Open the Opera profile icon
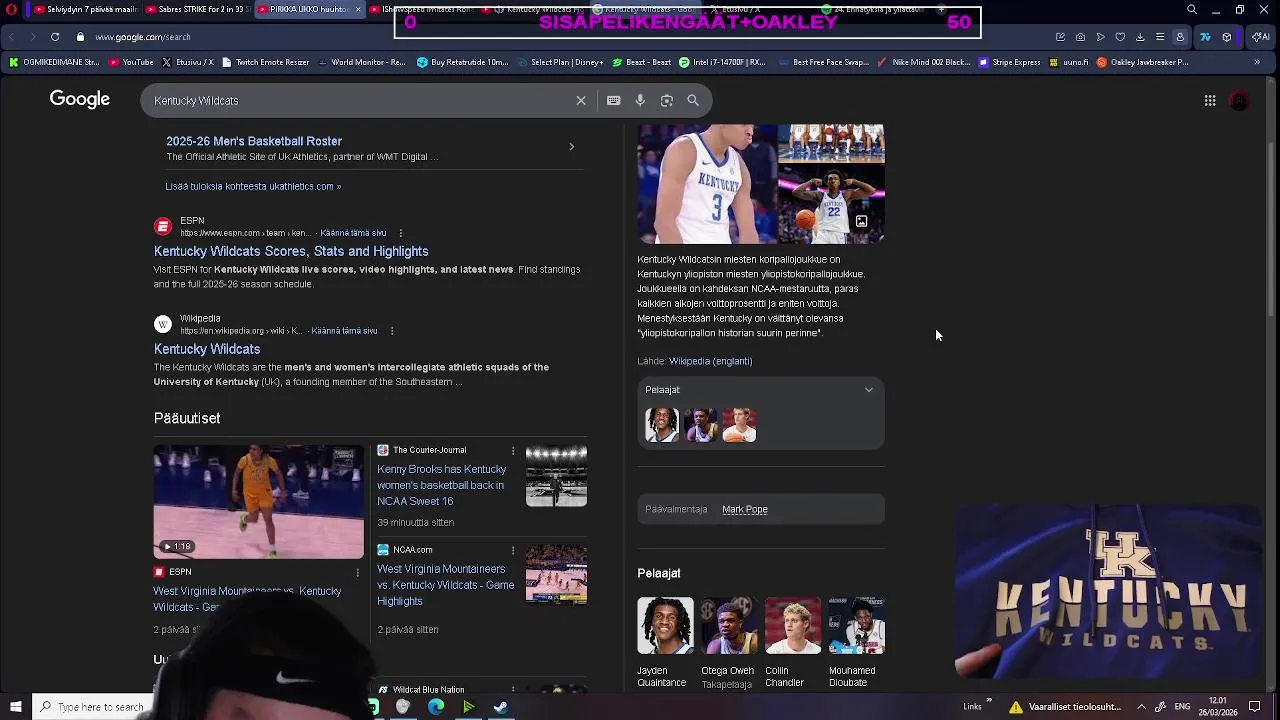1280x720 pixels. (x=1180, y=37)
